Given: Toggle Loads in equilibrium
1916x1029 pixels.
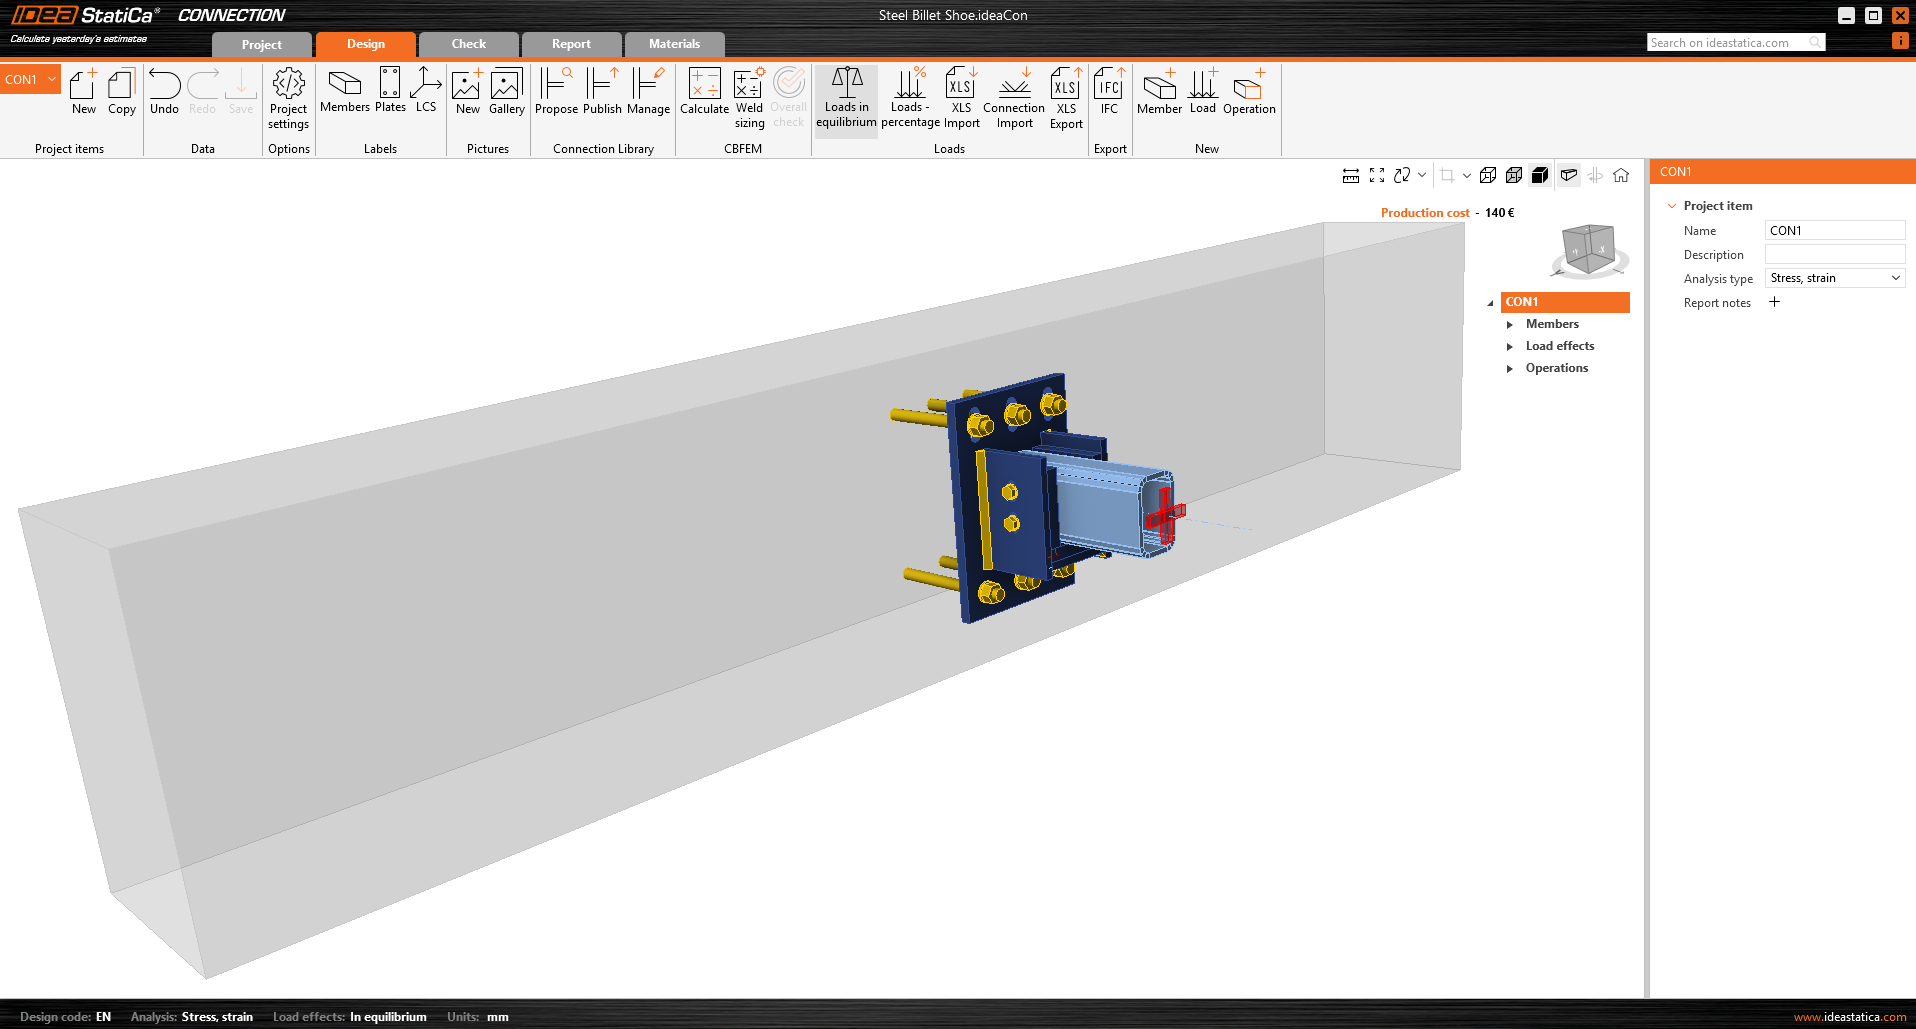Looking at the screenshot, I should pyautogui.click(x=846, y=97).
